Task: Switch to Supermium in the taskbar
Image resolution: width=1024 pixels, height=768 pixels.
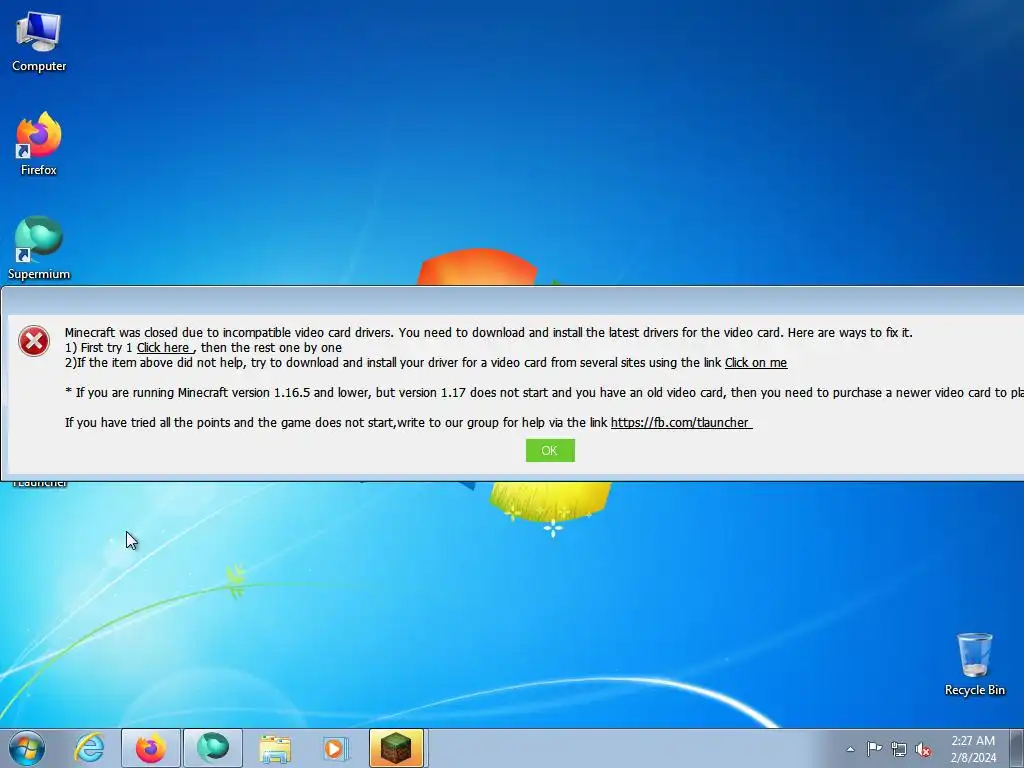Action: 213,748
